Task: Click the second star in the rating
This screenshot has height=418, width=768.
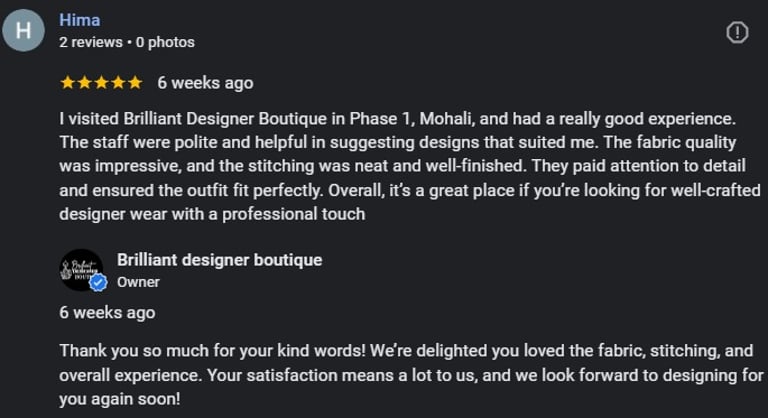Action: tap(84, 83)
